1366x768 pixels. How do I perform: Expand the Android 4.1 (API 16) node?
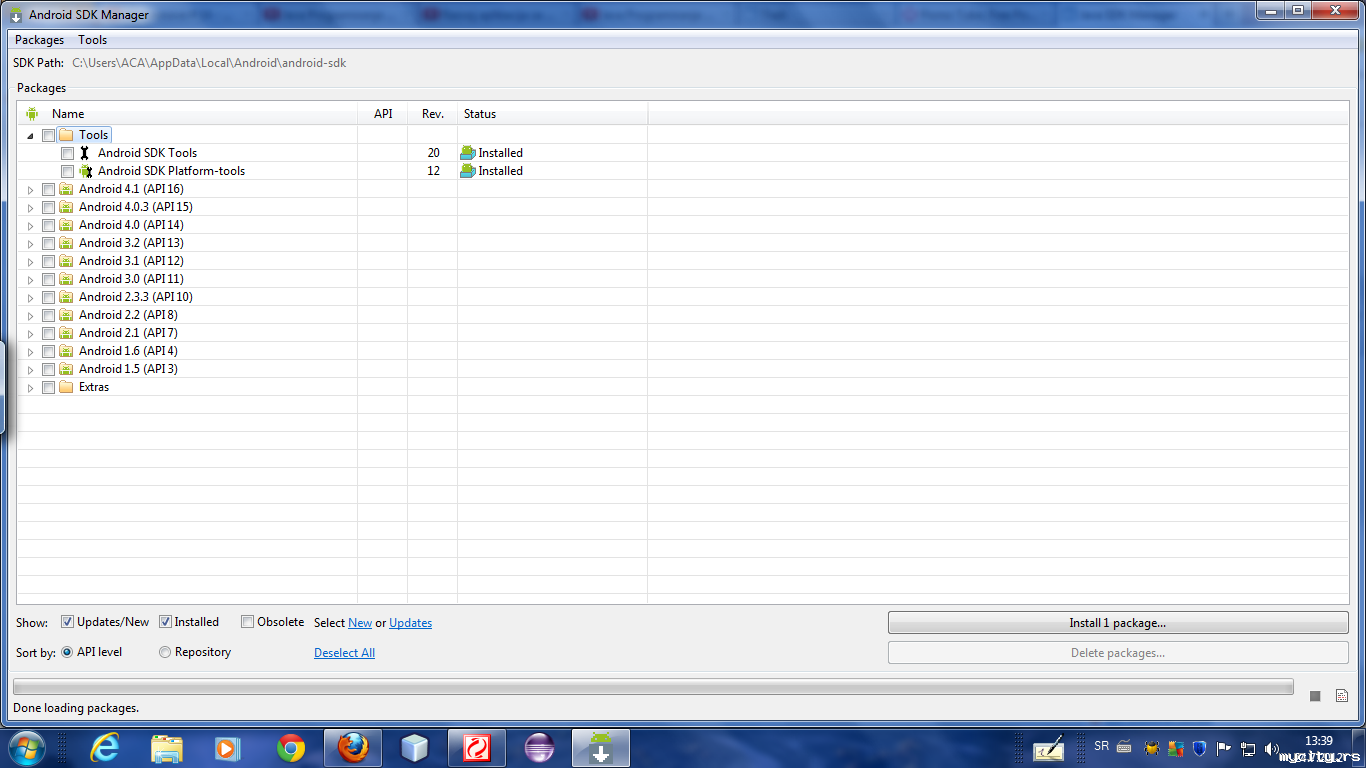tap(30, 190)
